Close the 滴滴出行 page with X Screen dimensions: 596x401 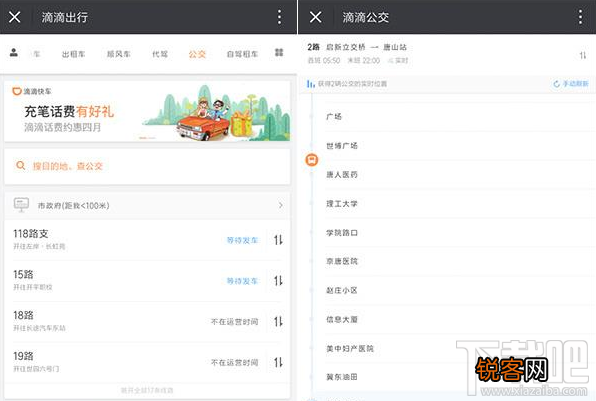(14, 17)
